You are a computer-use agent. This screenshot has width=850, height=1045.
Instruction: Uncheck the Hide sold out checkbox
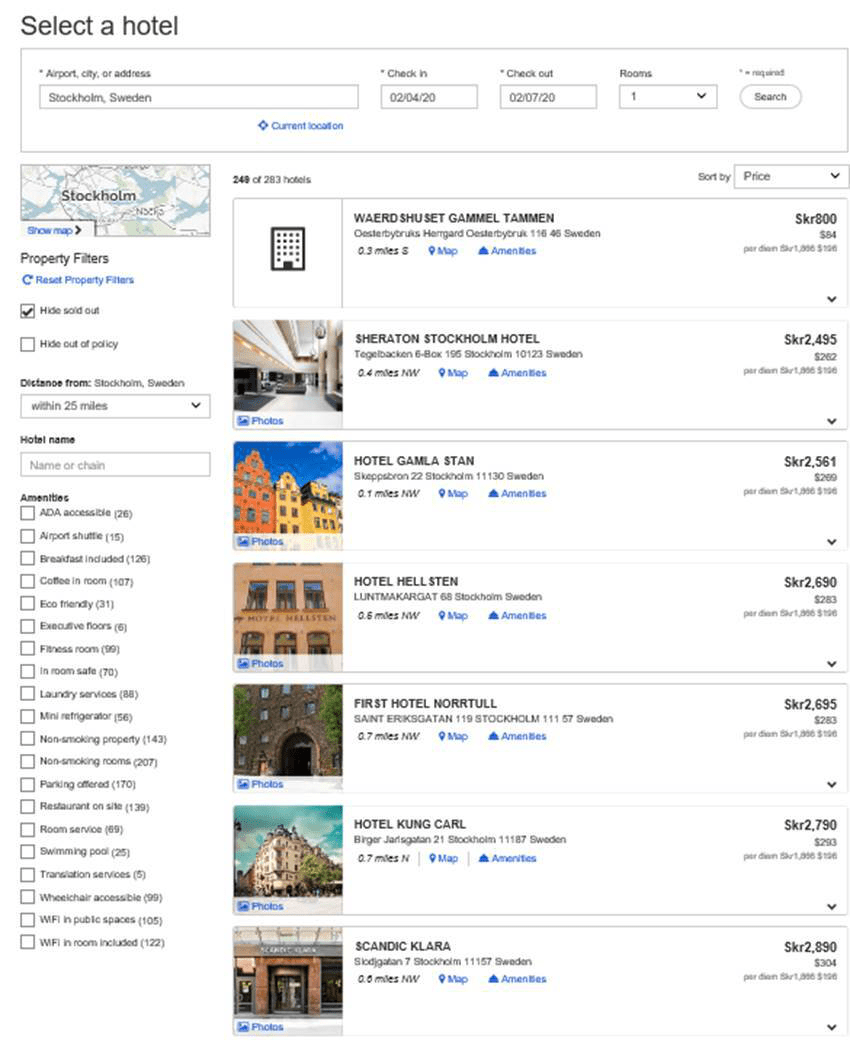(28, 311)
